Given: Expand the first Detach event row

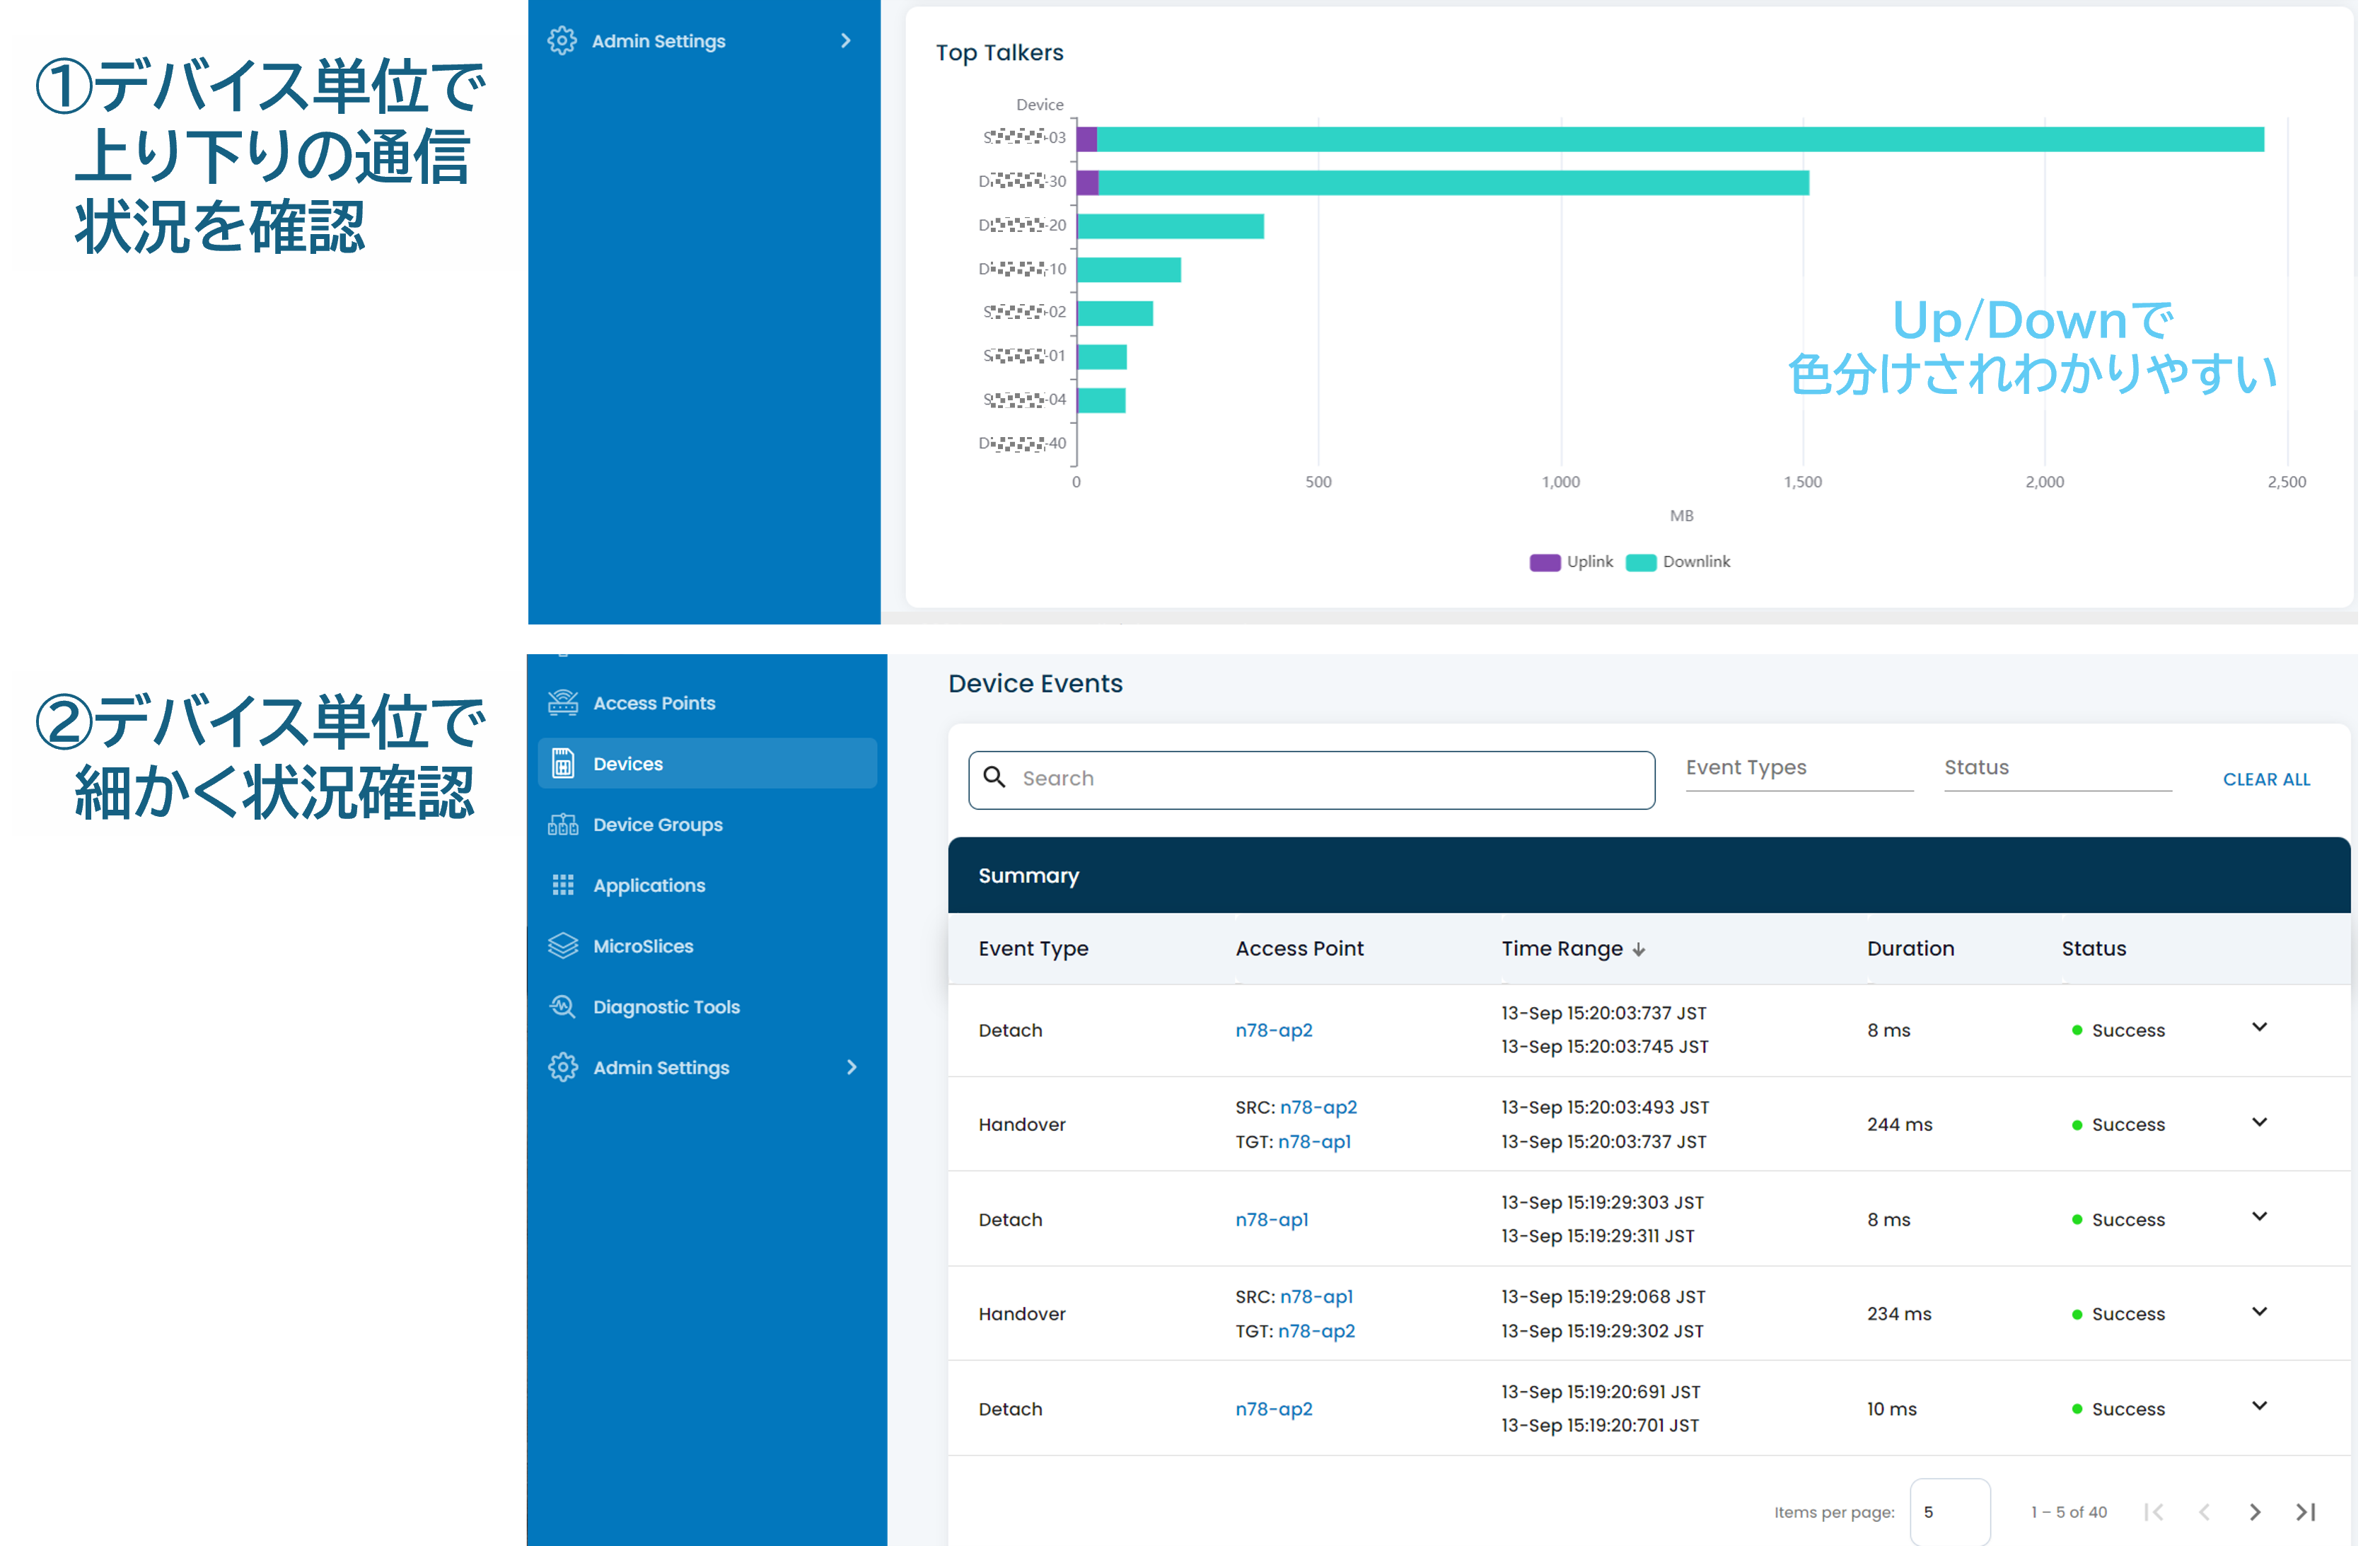Looking at the screenshot, I should [x=2259, y=1028].
